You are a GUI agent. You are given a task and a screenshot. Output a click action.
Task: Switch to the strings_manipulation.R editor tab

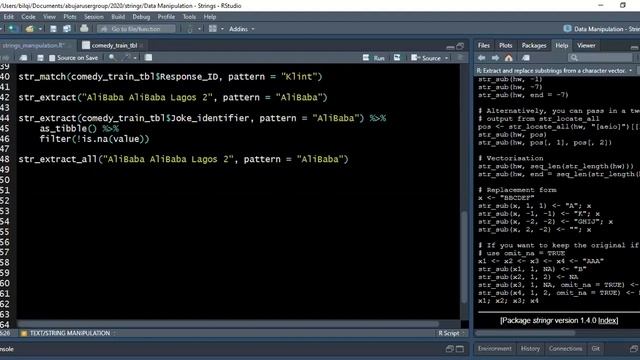[x=33, y=45]
